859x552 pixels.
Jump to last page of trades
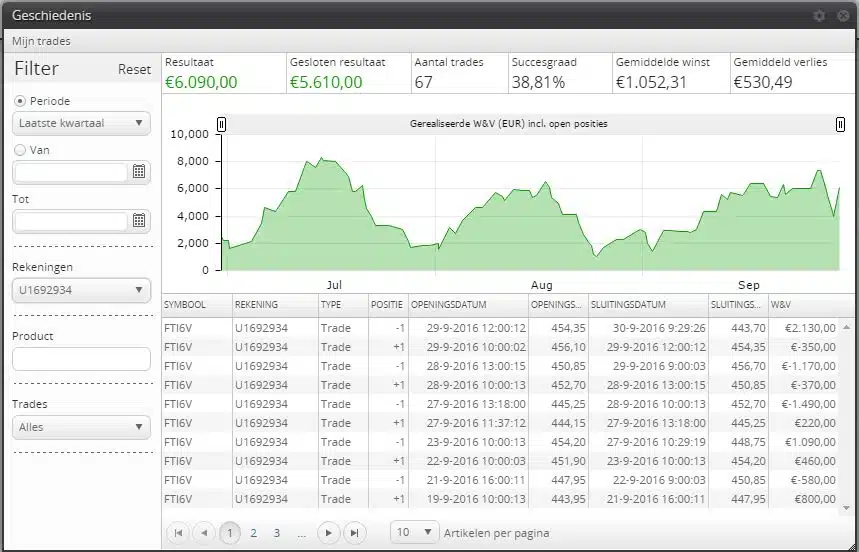(353, 533)
